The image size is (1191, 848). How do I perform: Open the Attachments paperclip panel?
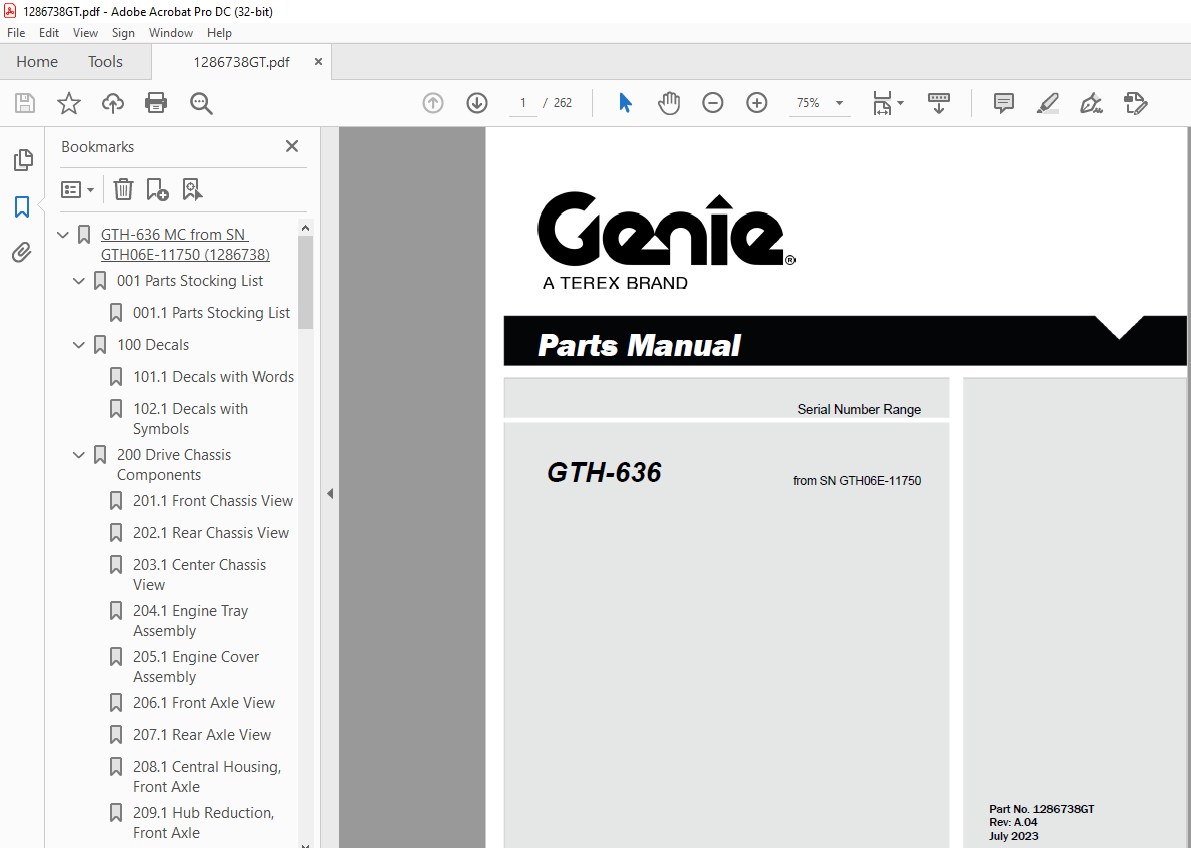[22, 252]
